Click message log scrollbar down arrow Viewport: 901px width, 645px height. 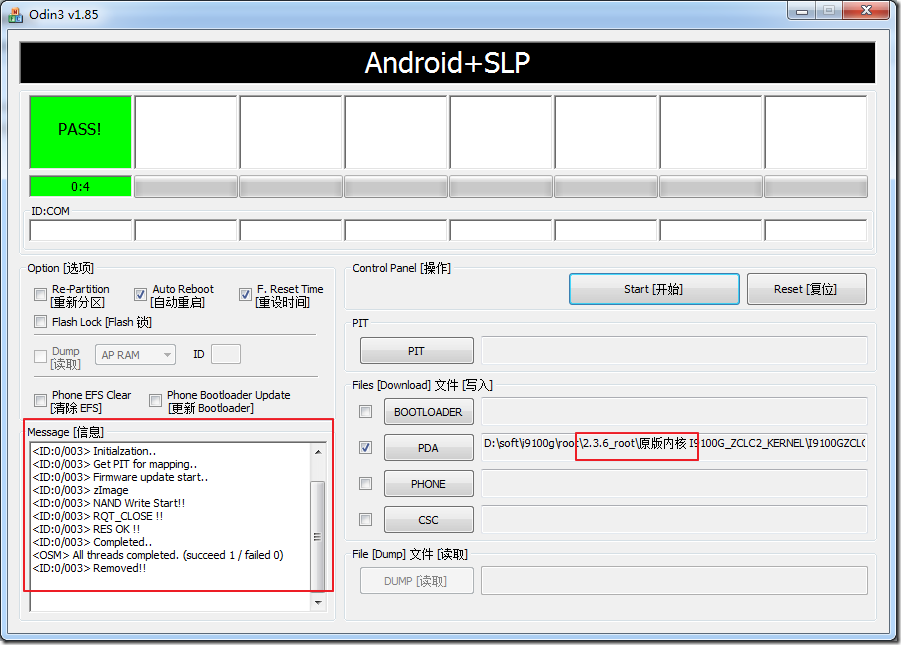318,602
